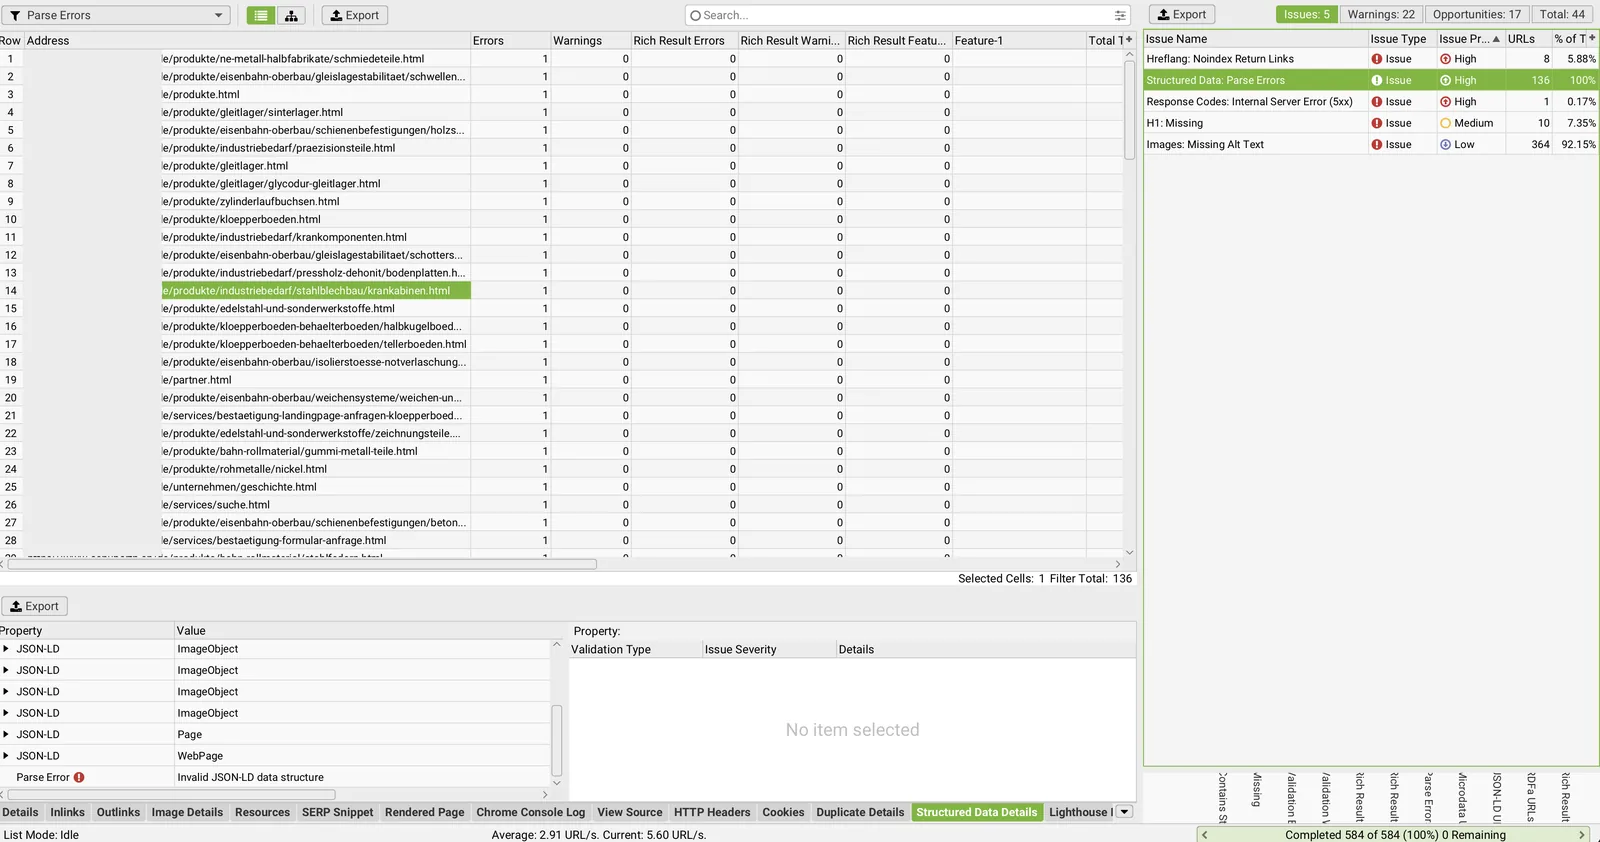Open the Resources bottom tab
The height and width of the screenshot is (842, 1600).
262,812
